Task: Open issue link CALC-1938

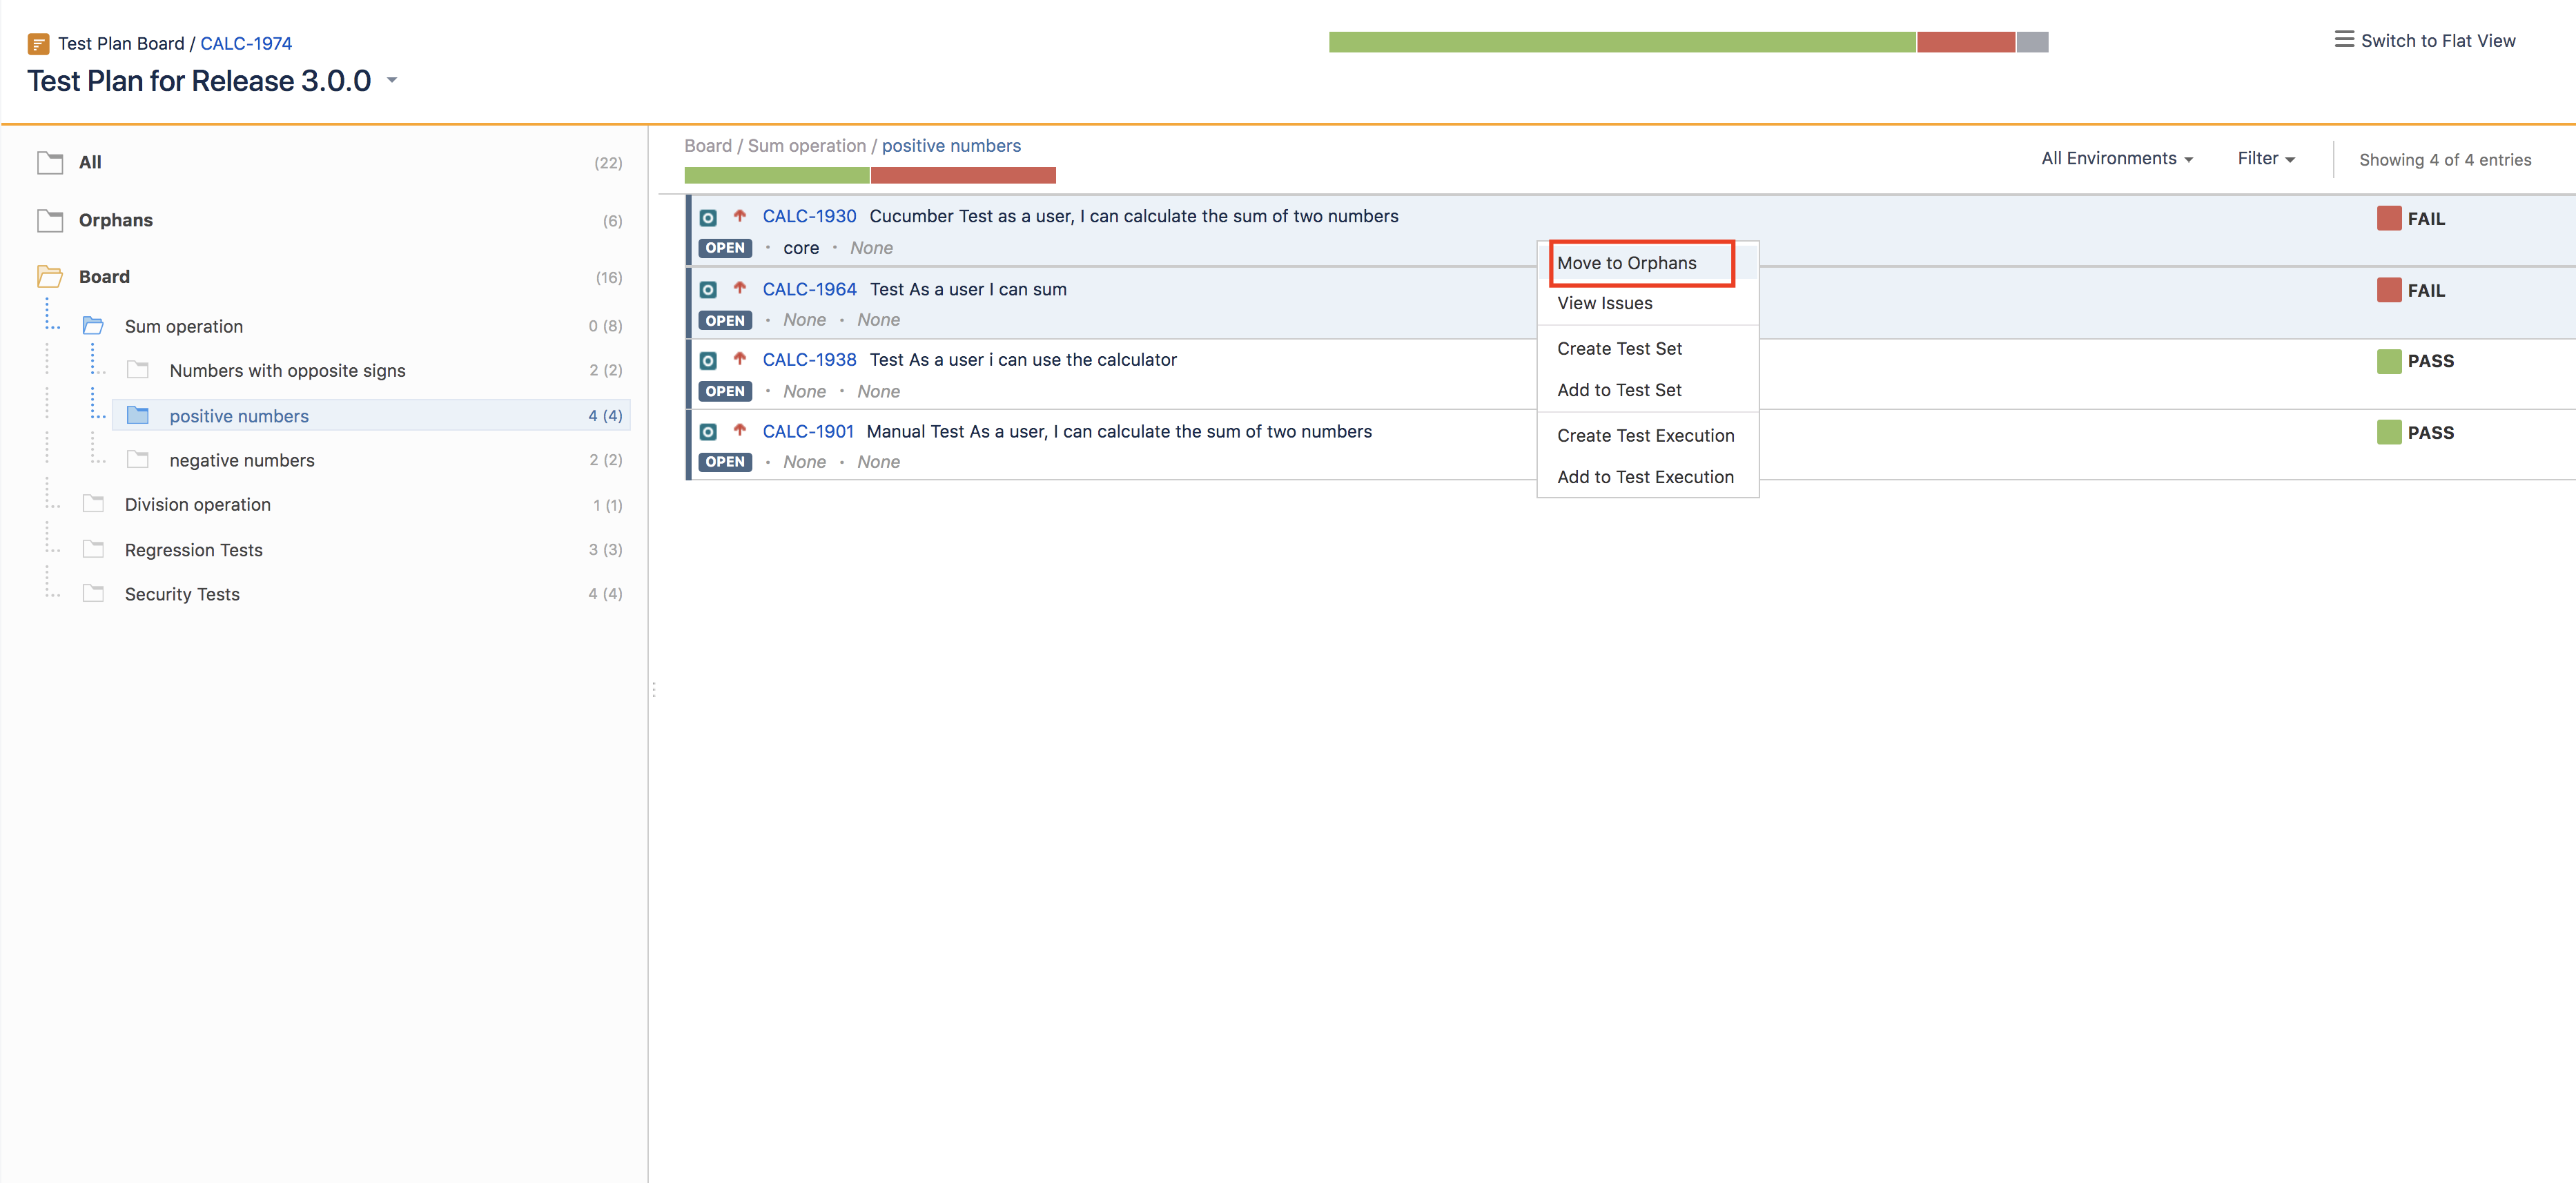Action: coord(809,359)
